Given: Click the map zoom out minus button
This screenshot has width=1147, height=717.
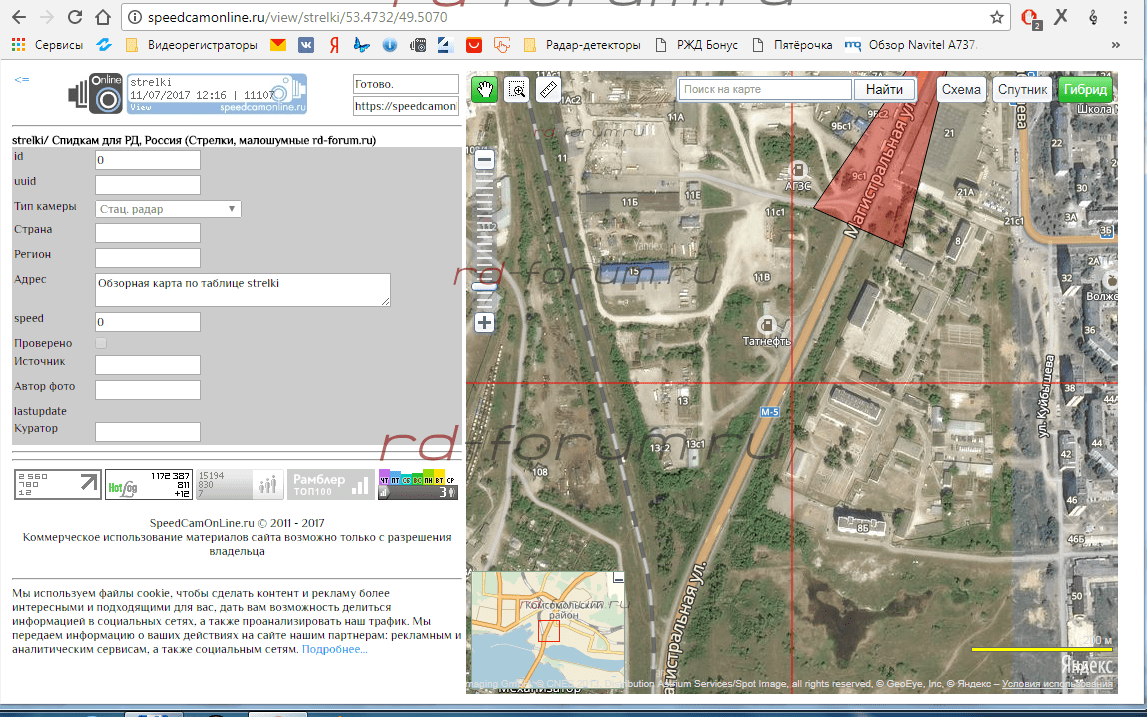Looking at the screenshot, I should (484, 159).
